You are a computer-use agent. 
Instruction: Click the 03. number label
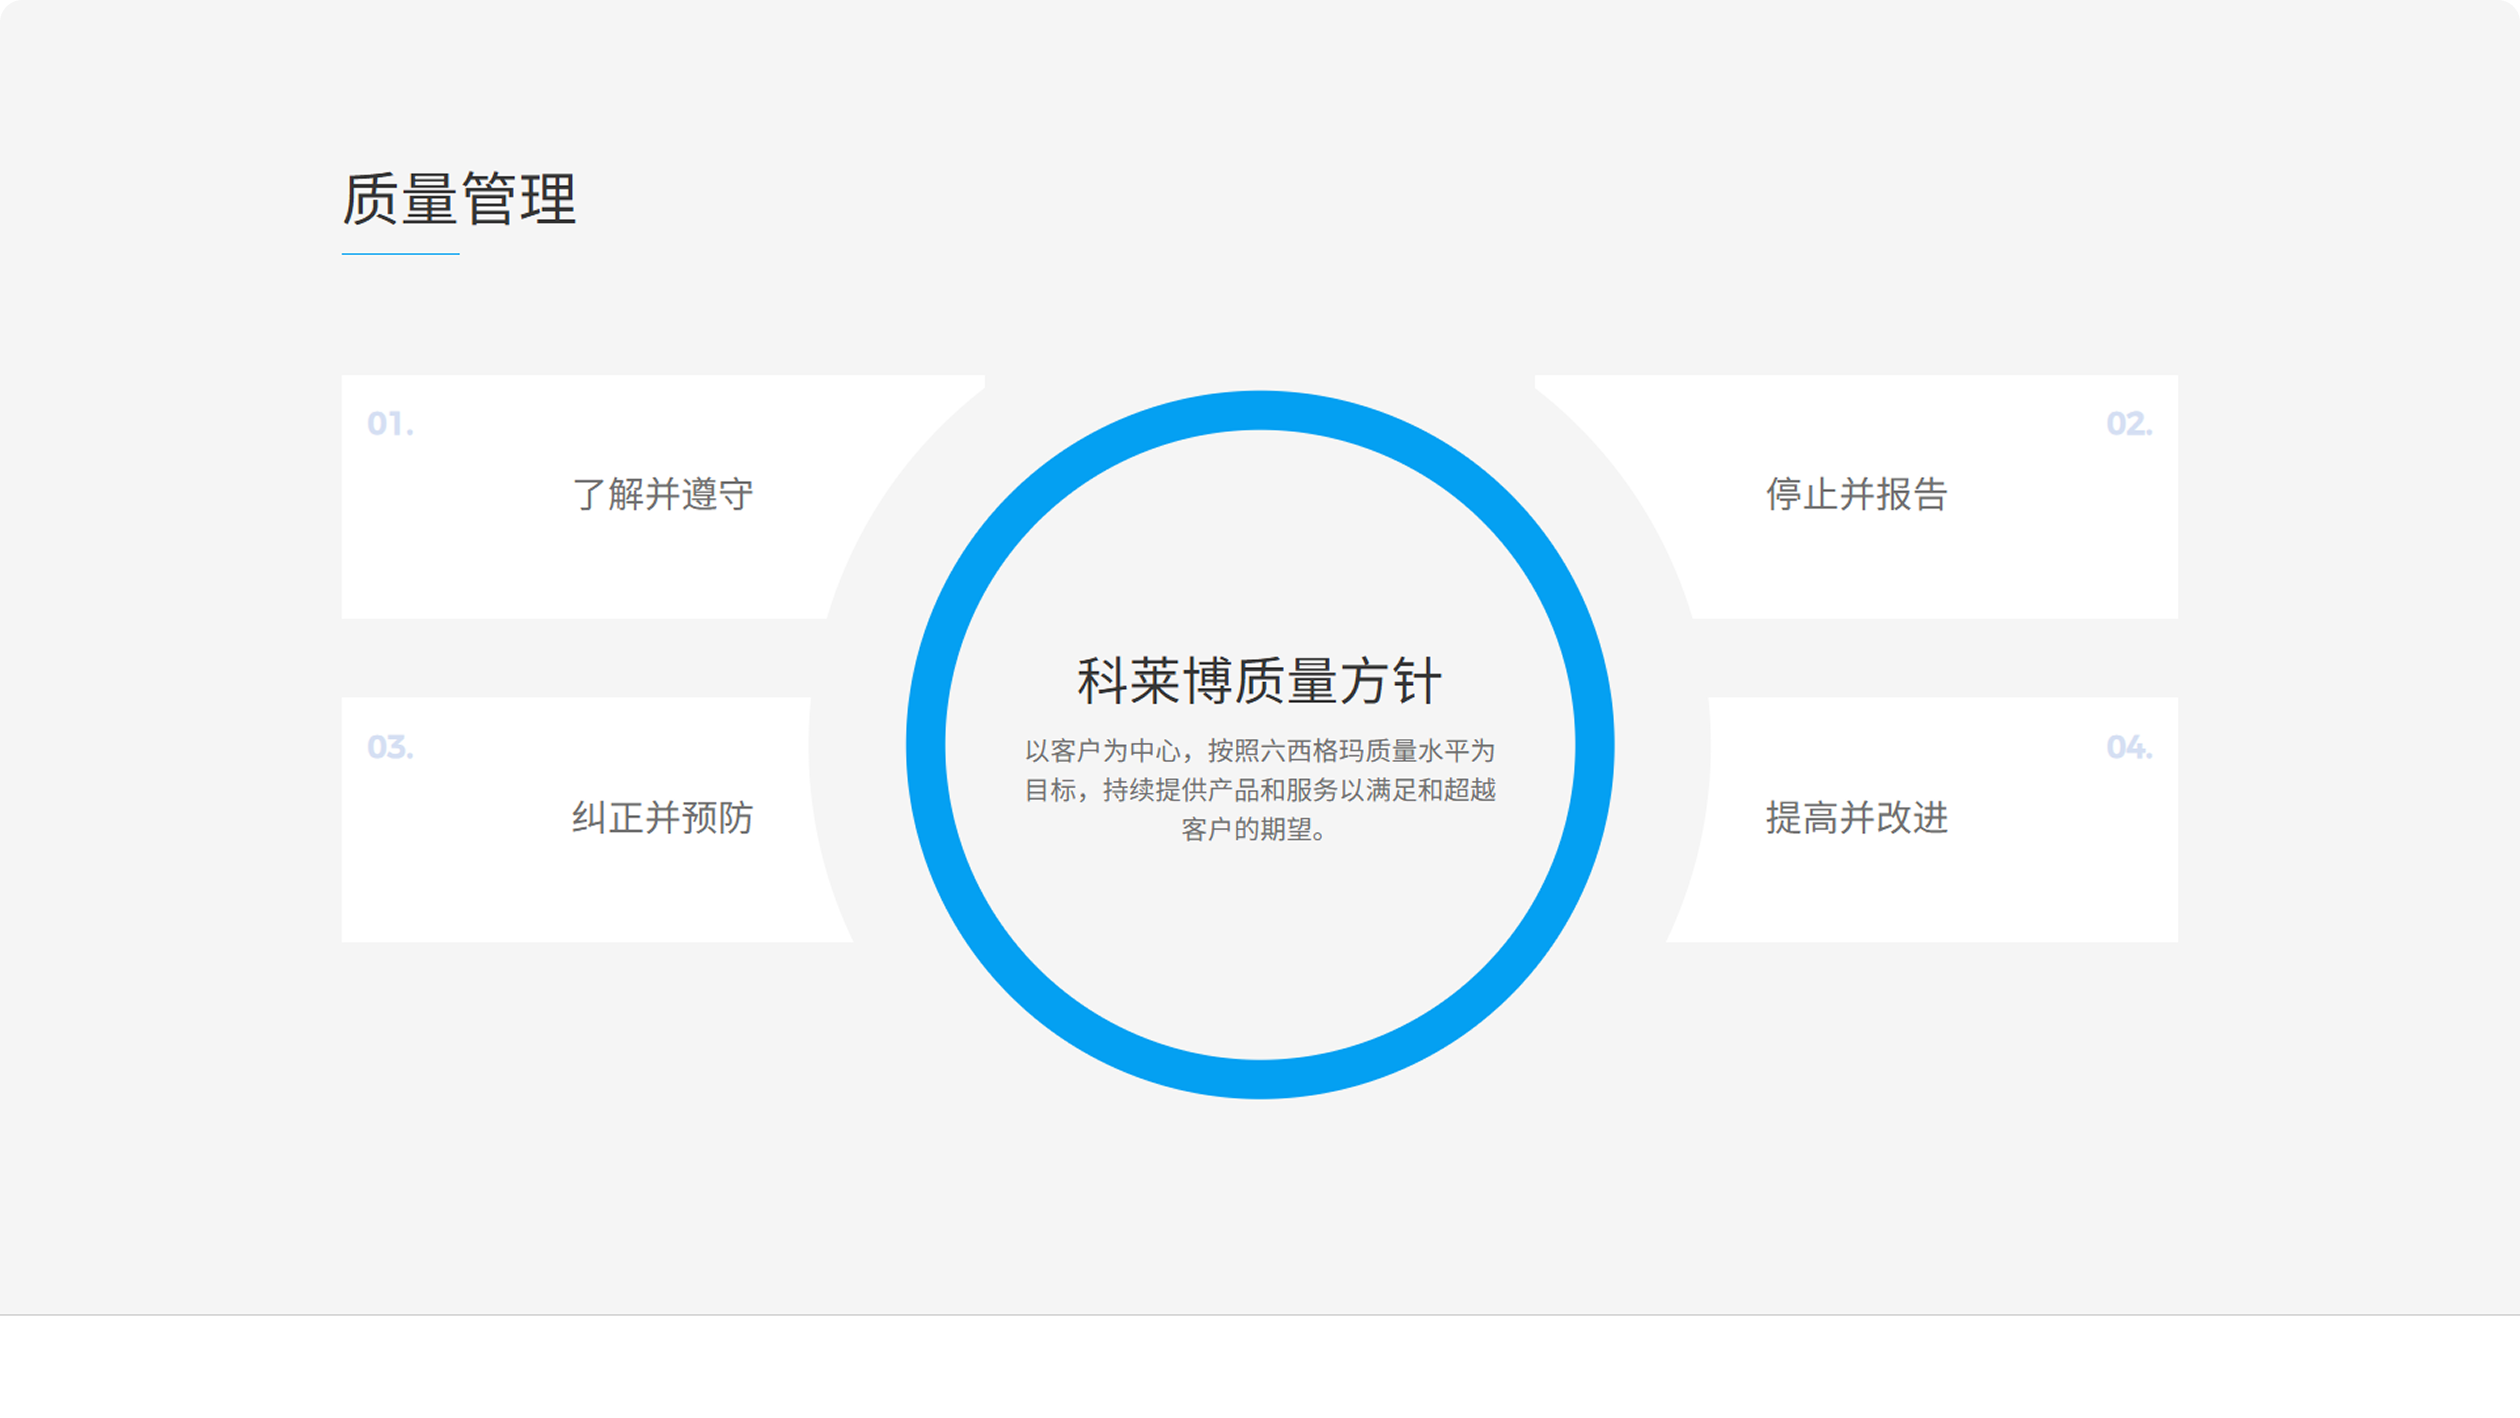(x=390, y=747)
